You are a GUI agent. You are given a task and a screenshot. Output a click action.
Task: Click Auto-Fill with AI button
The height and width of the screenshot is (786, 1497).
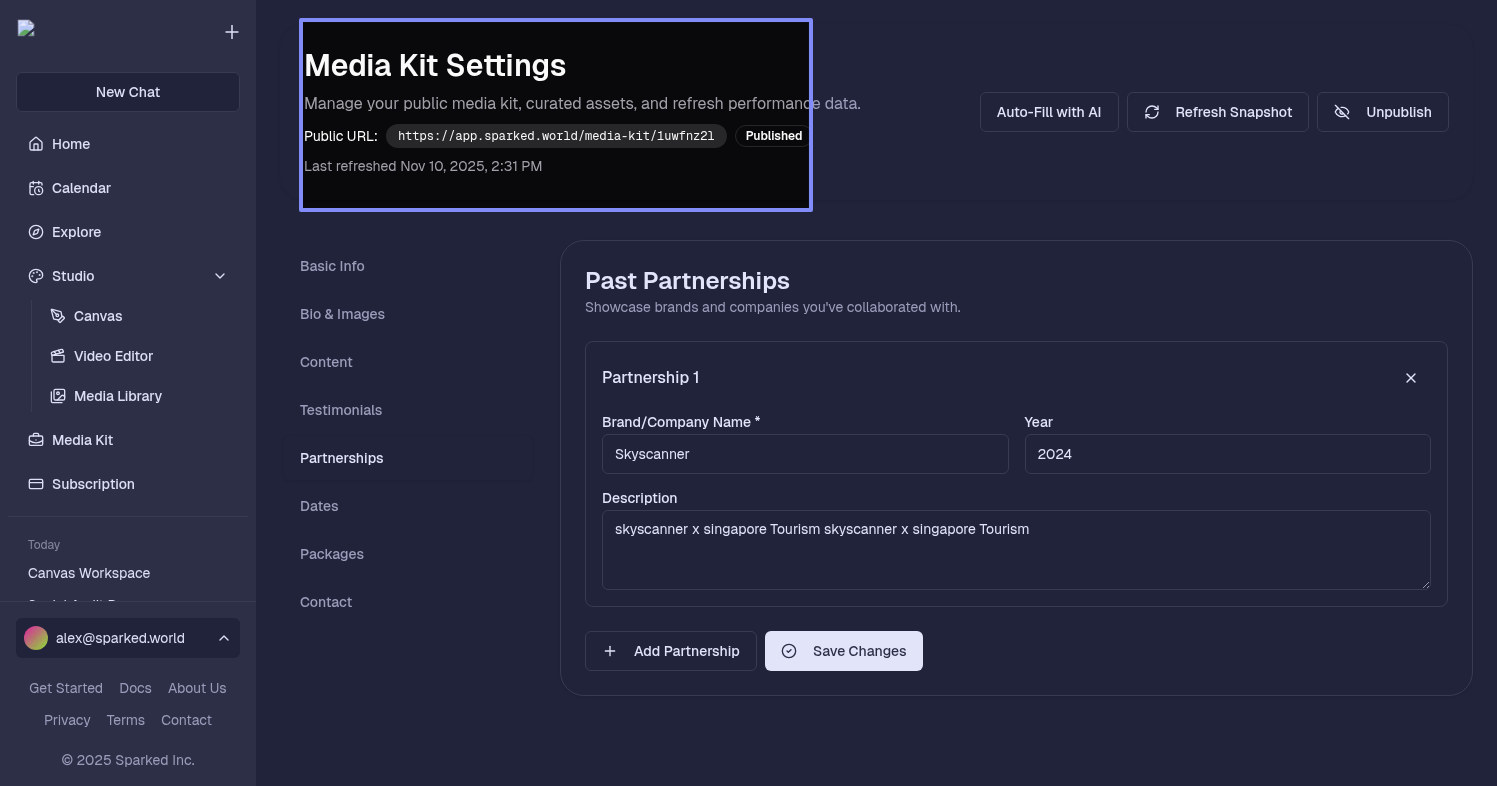(1048, 112)
